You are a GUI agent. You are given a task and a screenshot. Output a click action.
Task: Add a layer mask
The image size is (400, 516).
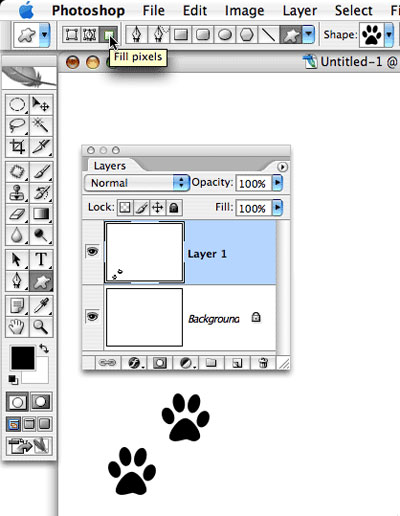coord(160,363)
